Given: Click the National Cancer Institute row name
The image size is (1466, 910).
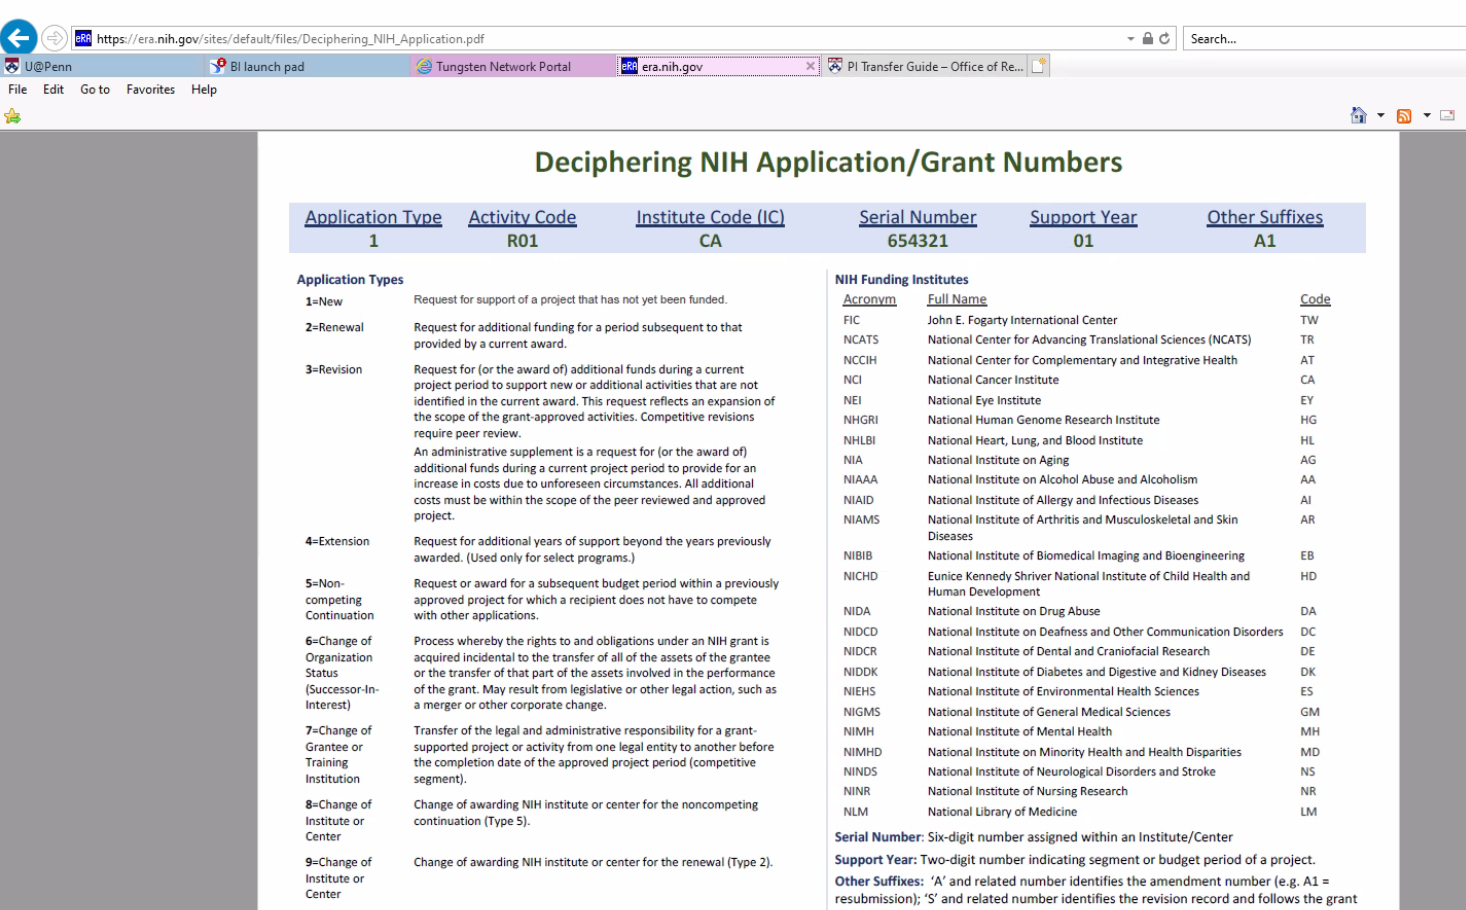Looking at the screenshot, I should point(992,380).
